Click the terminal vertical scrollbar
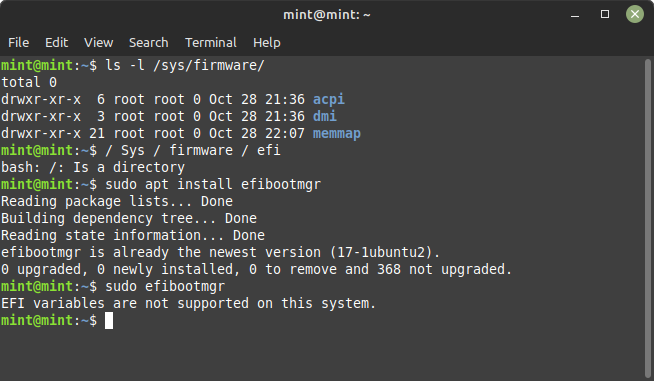 click(x=648, y=217)
